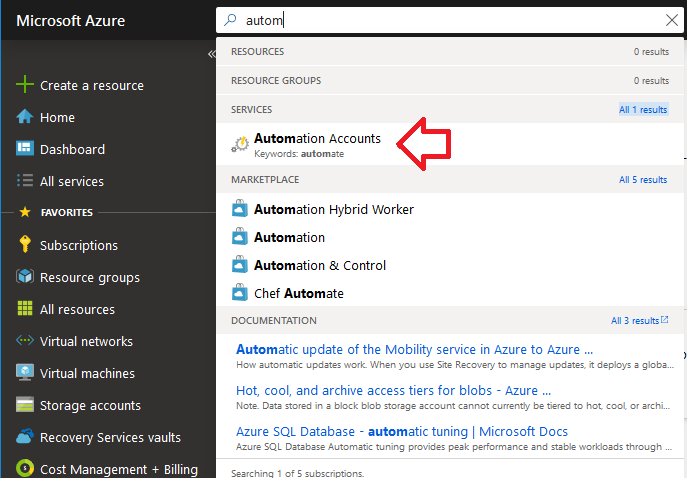This screenshot has width=687, height=478.
Task: Click the Cost Management + Billing icon
Action: pyautogui.click(x=25, y=468)
